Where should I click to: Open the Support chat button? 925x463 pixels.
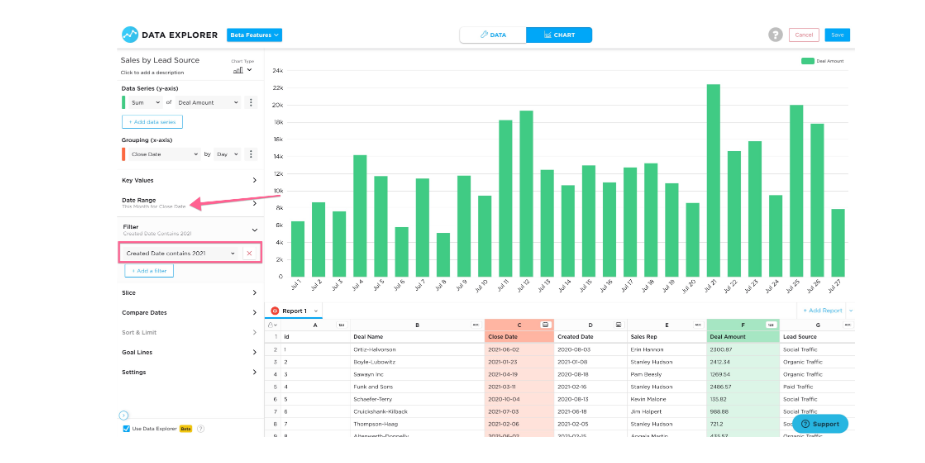820,423
